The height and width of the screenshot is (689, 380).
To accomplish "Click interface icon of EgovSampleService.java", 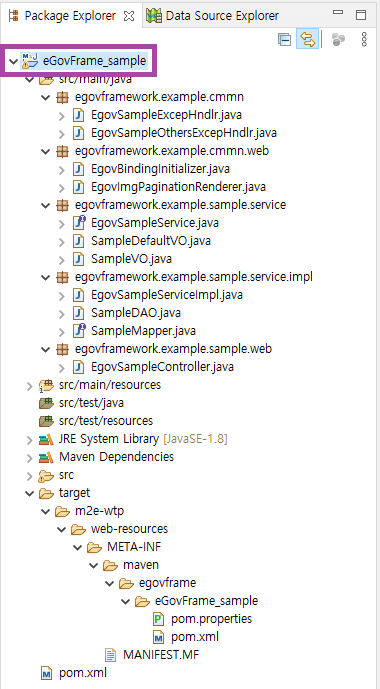I will [x=79, y=223].
